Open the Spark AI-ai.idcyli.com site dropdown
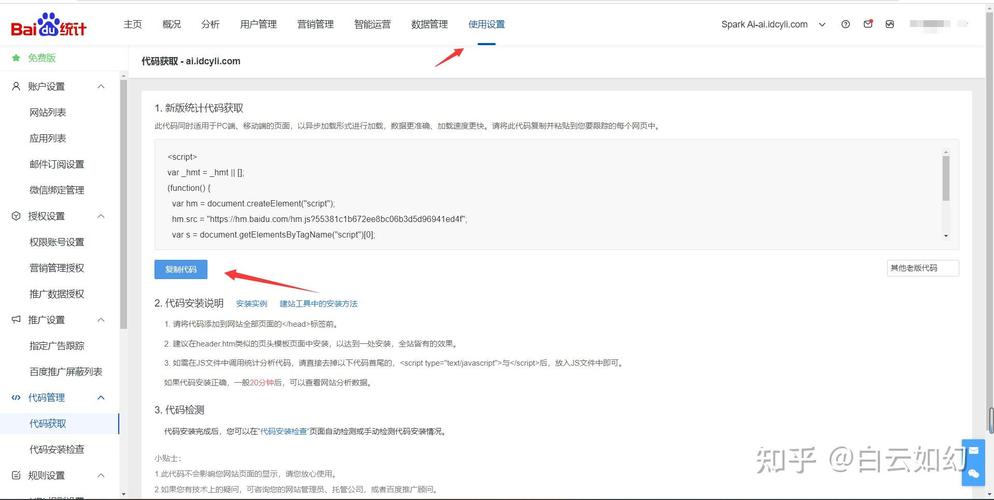994x500 pixels. [x=773, y=25]
